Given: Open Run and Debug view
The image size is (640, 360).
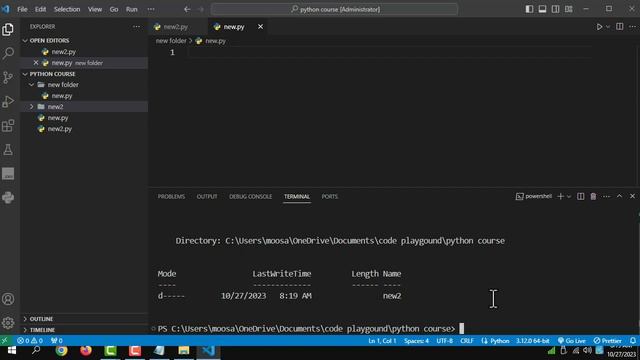Looking at the screenshot, I should [x=8, y=101].
